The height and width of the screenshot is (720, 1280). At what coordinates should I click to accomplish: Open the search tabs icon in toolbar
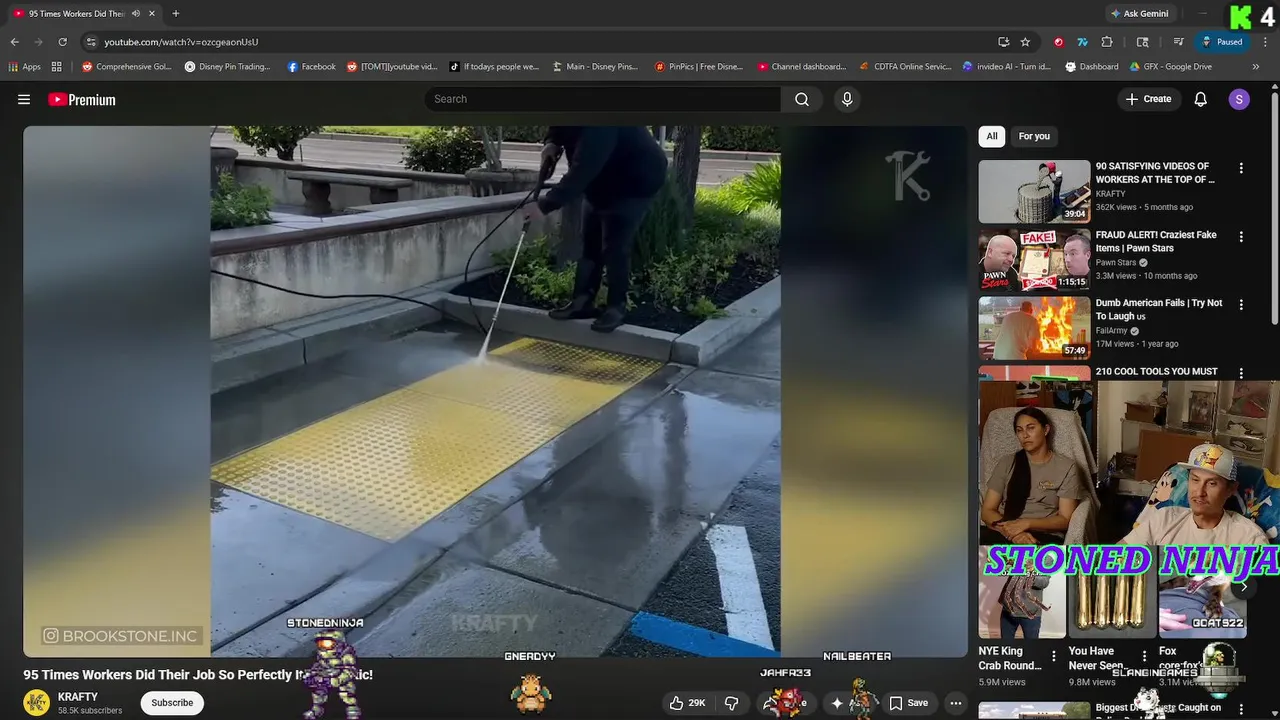1143,42
